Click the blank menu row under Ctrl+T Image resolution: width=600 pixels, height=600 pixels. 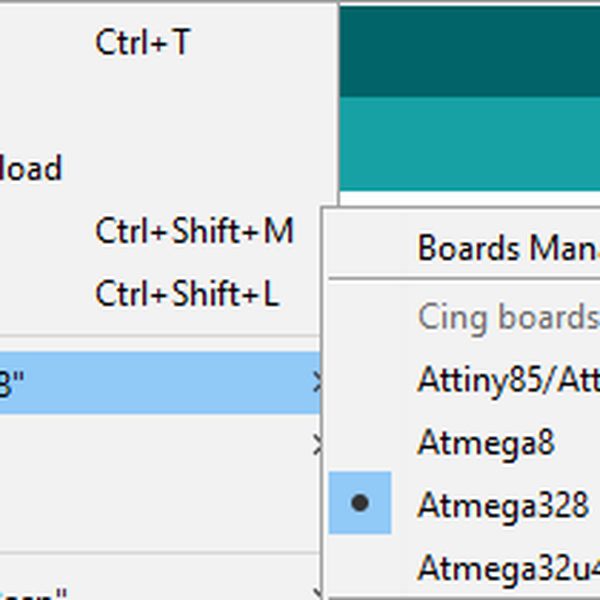[150, 105]
